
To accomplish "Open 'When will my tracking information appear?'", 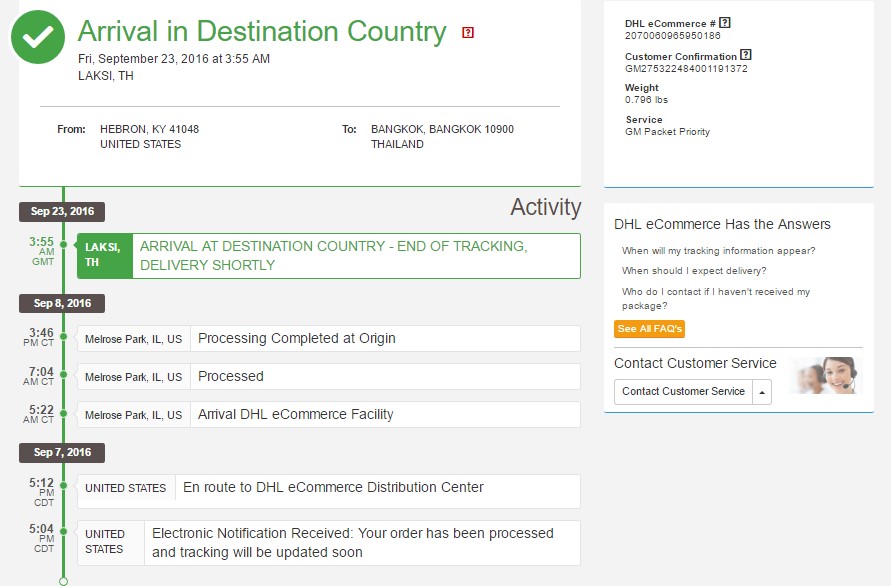I will [x=718, y=251].
